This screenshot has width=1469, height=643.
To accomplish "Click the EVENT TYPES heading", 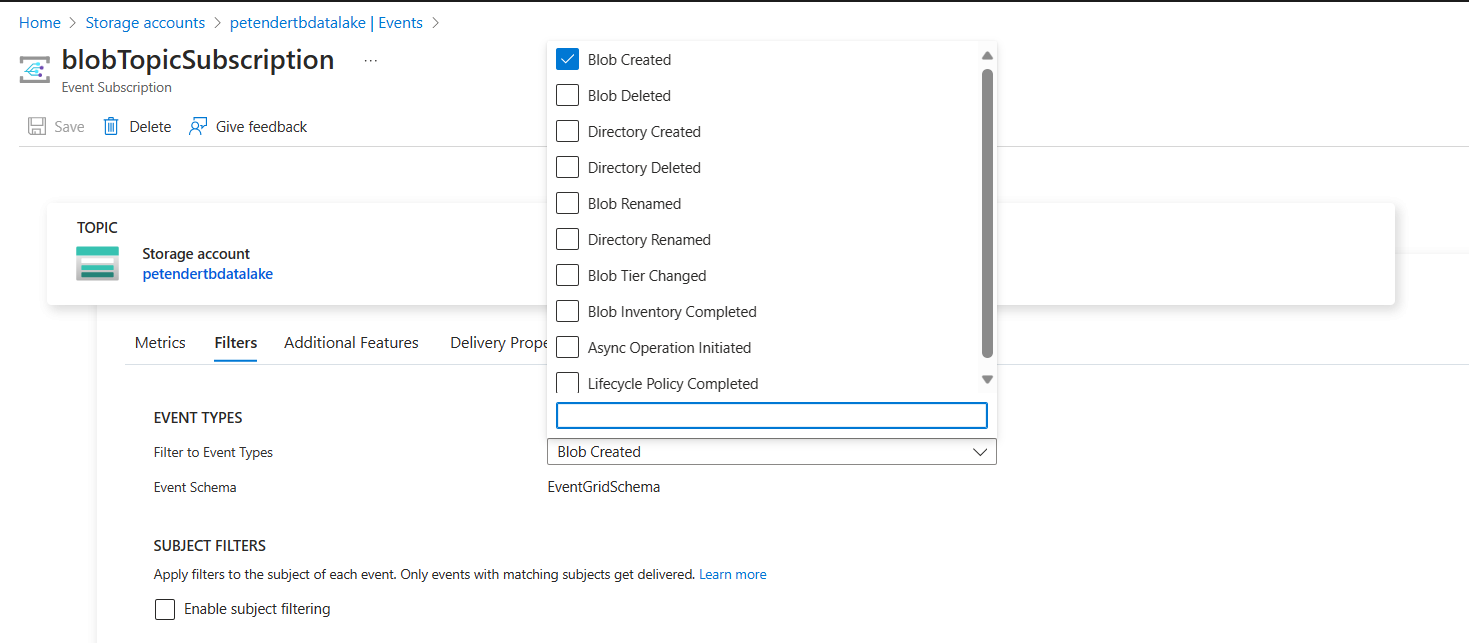I will (x=198, y=418).
